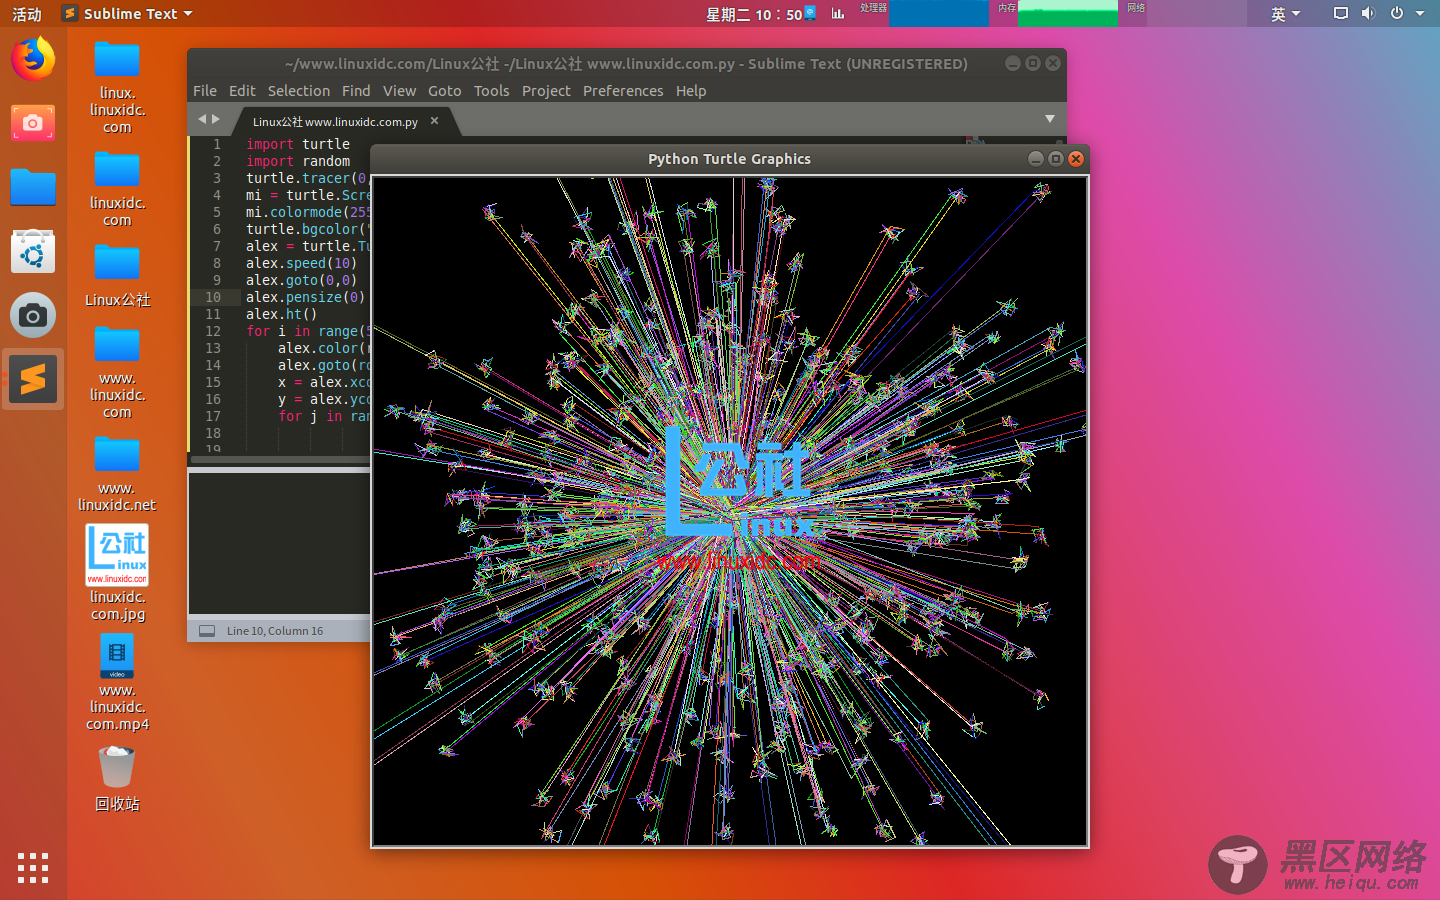Open 英 input method menu
The width and height of the screenshot is (1440, 900).
[1285, 14]
